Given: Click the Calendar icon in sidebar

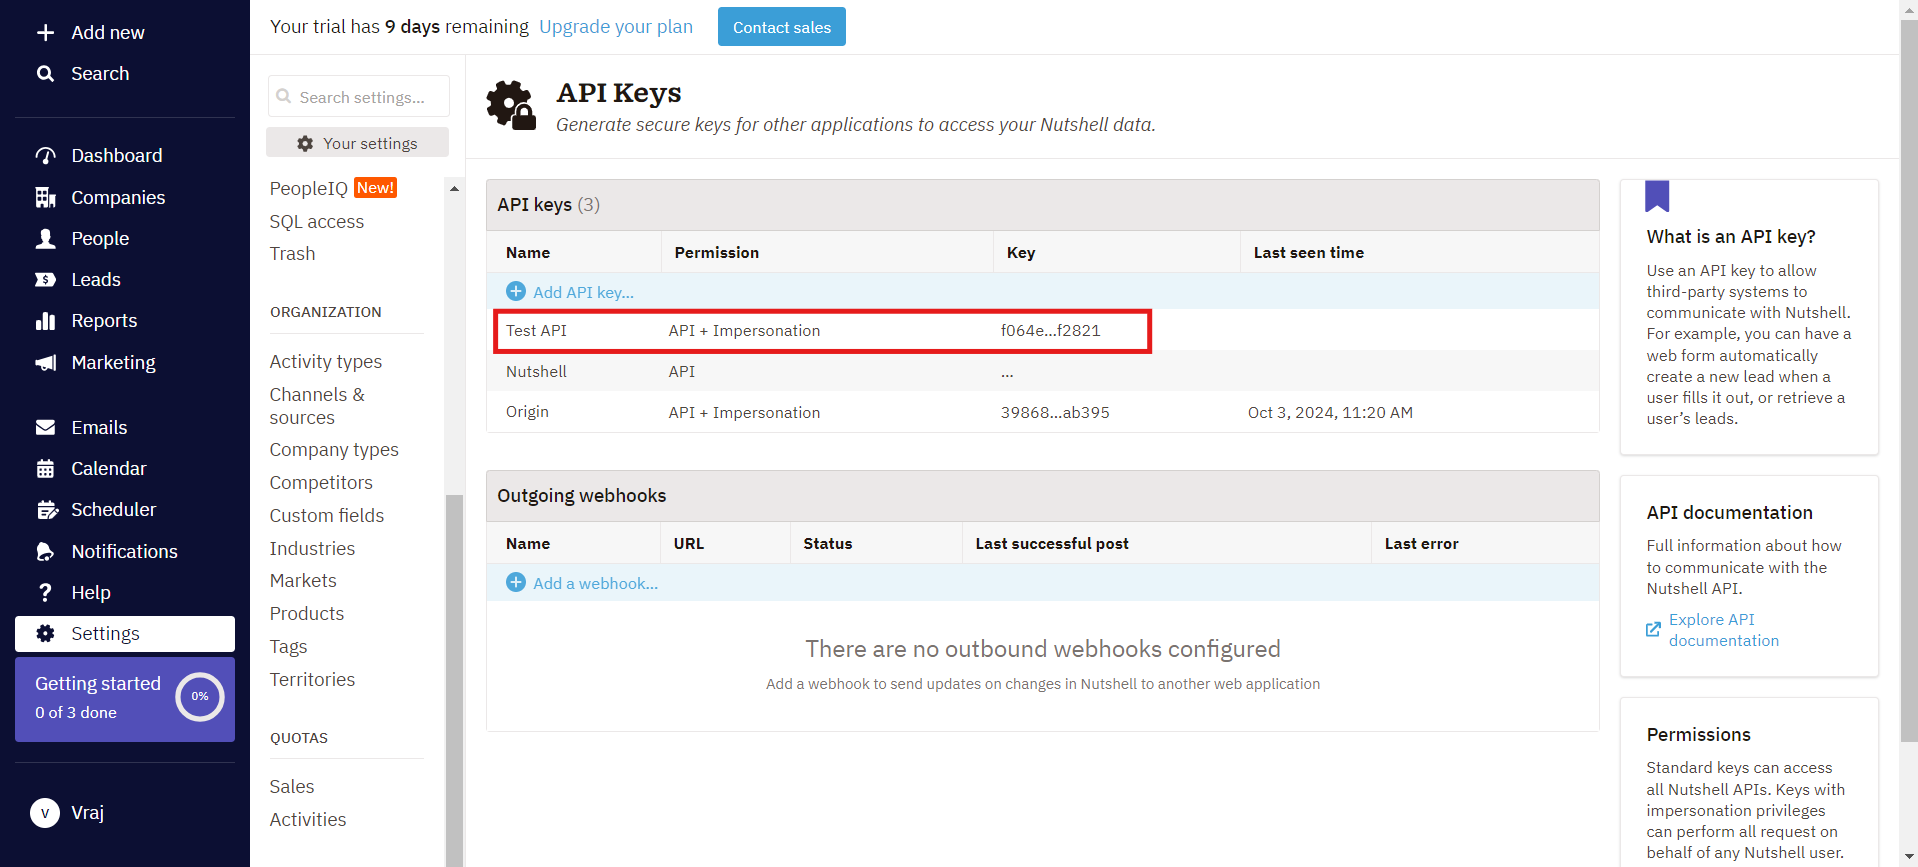Looking at the screenshot, I should 45,469.
